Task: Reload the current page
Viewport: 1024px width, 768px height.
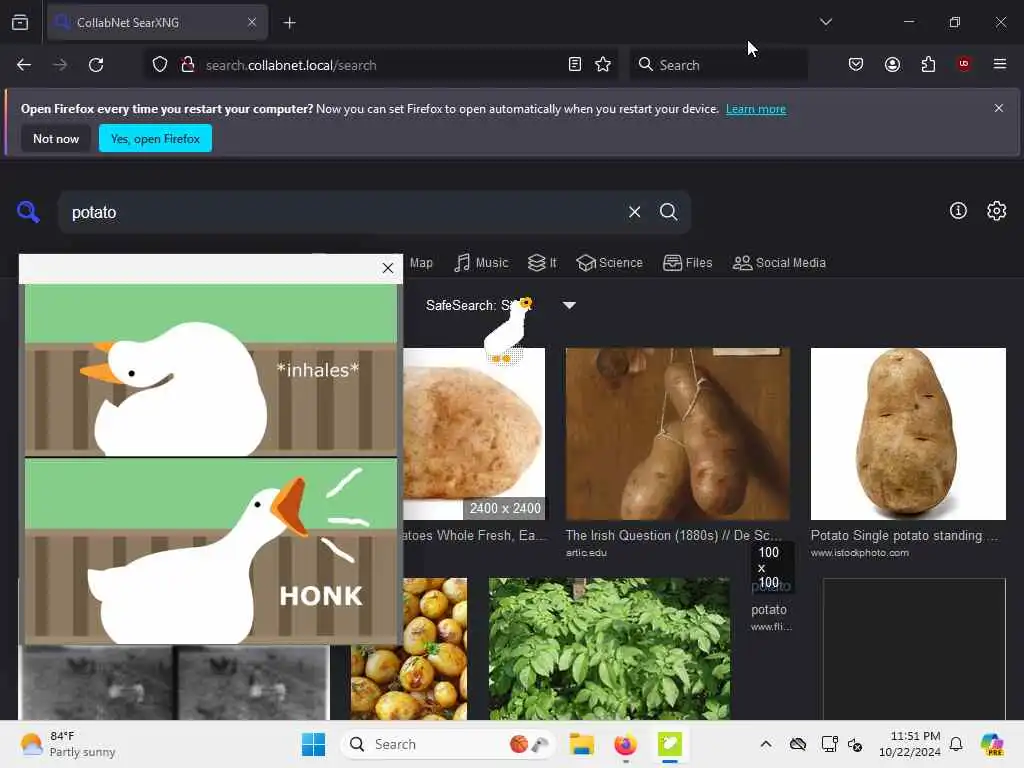Action: tap(96, 65)
